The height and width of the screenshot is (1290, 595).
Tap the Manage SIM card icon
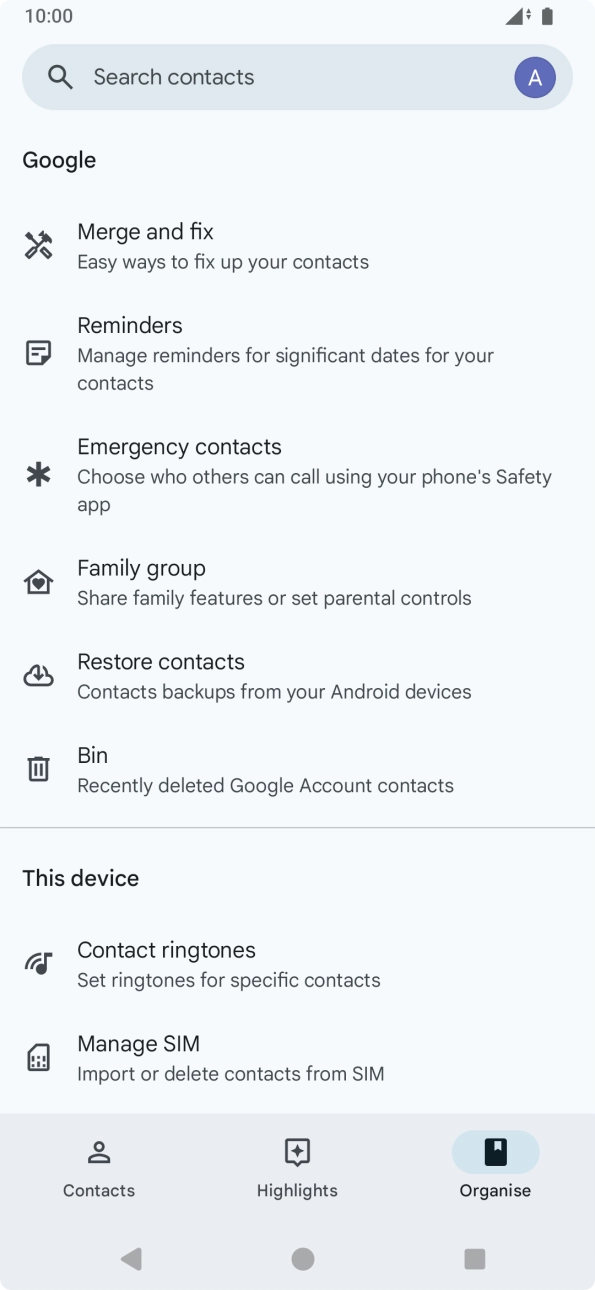[x=38, y=1058]
